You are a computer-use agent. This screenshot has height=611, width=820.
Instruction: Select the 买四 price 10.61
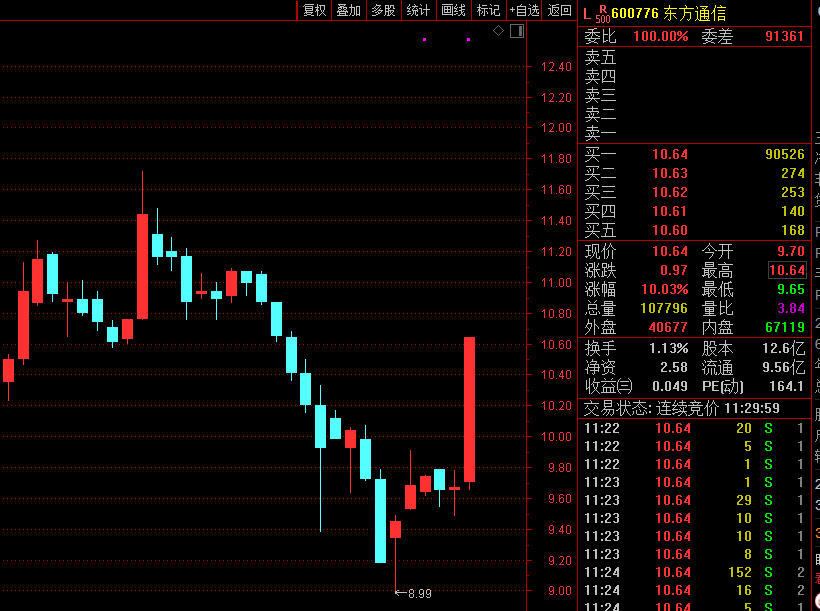click(670, 211)
